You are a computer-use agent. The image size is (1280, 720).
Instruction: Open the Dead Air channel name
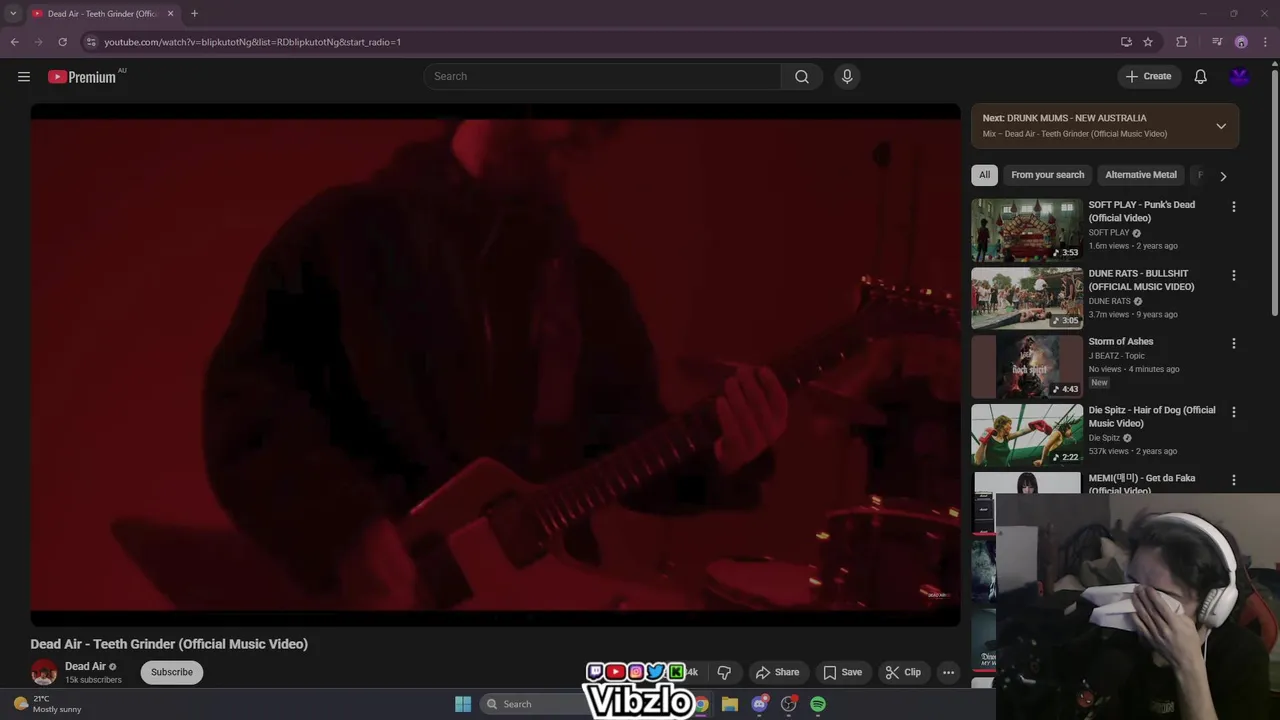coord(85,667)
